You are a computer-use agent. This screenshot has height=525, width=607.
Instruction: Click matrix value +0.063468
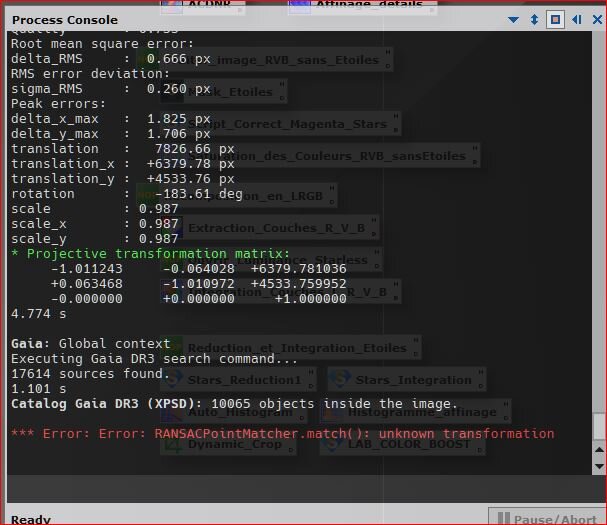(87, 284)
